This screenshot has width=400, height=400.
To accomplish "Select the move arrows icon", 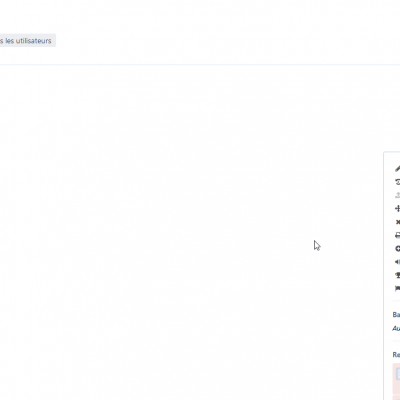I will click(397, 209).
